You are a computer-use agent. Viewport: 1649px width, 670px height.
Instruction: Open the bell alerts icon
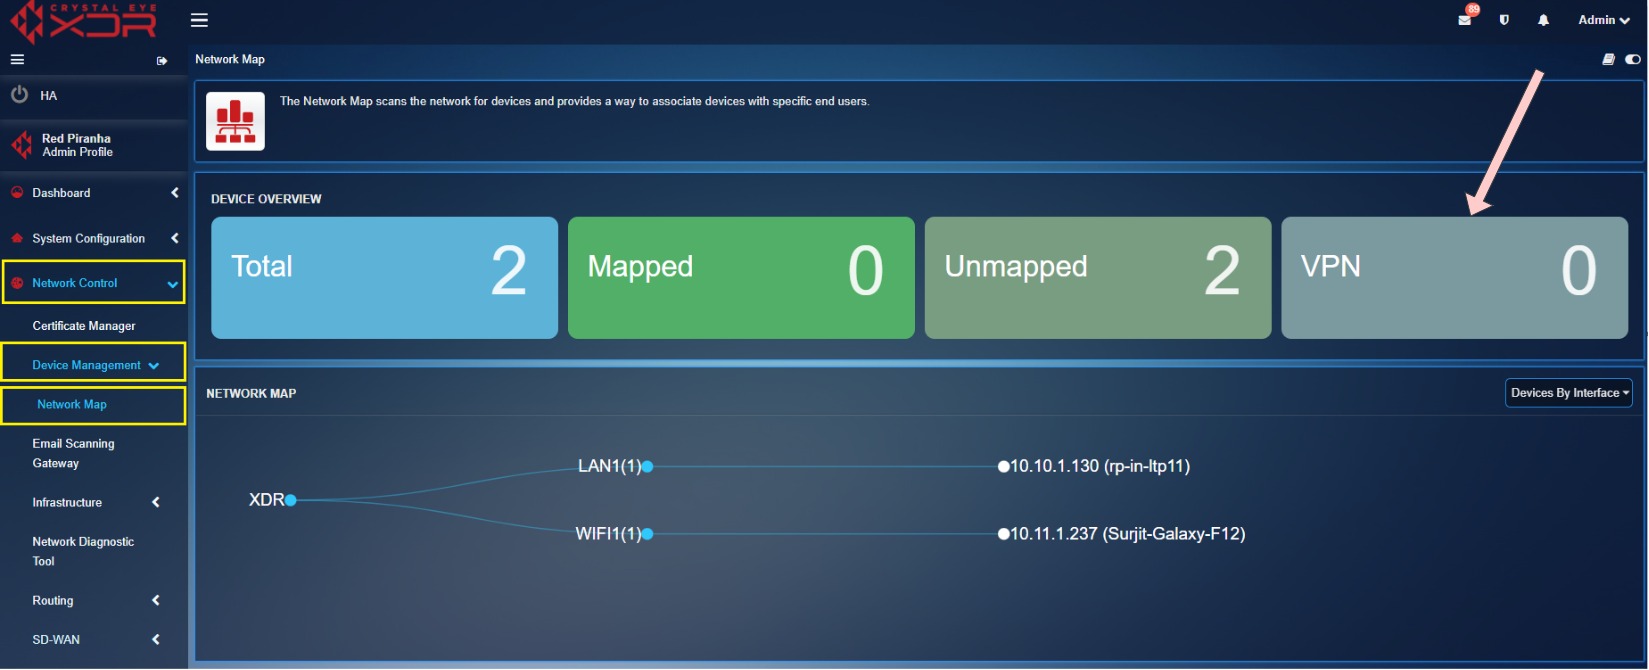pyautogui.click(x=1543, y=20)
